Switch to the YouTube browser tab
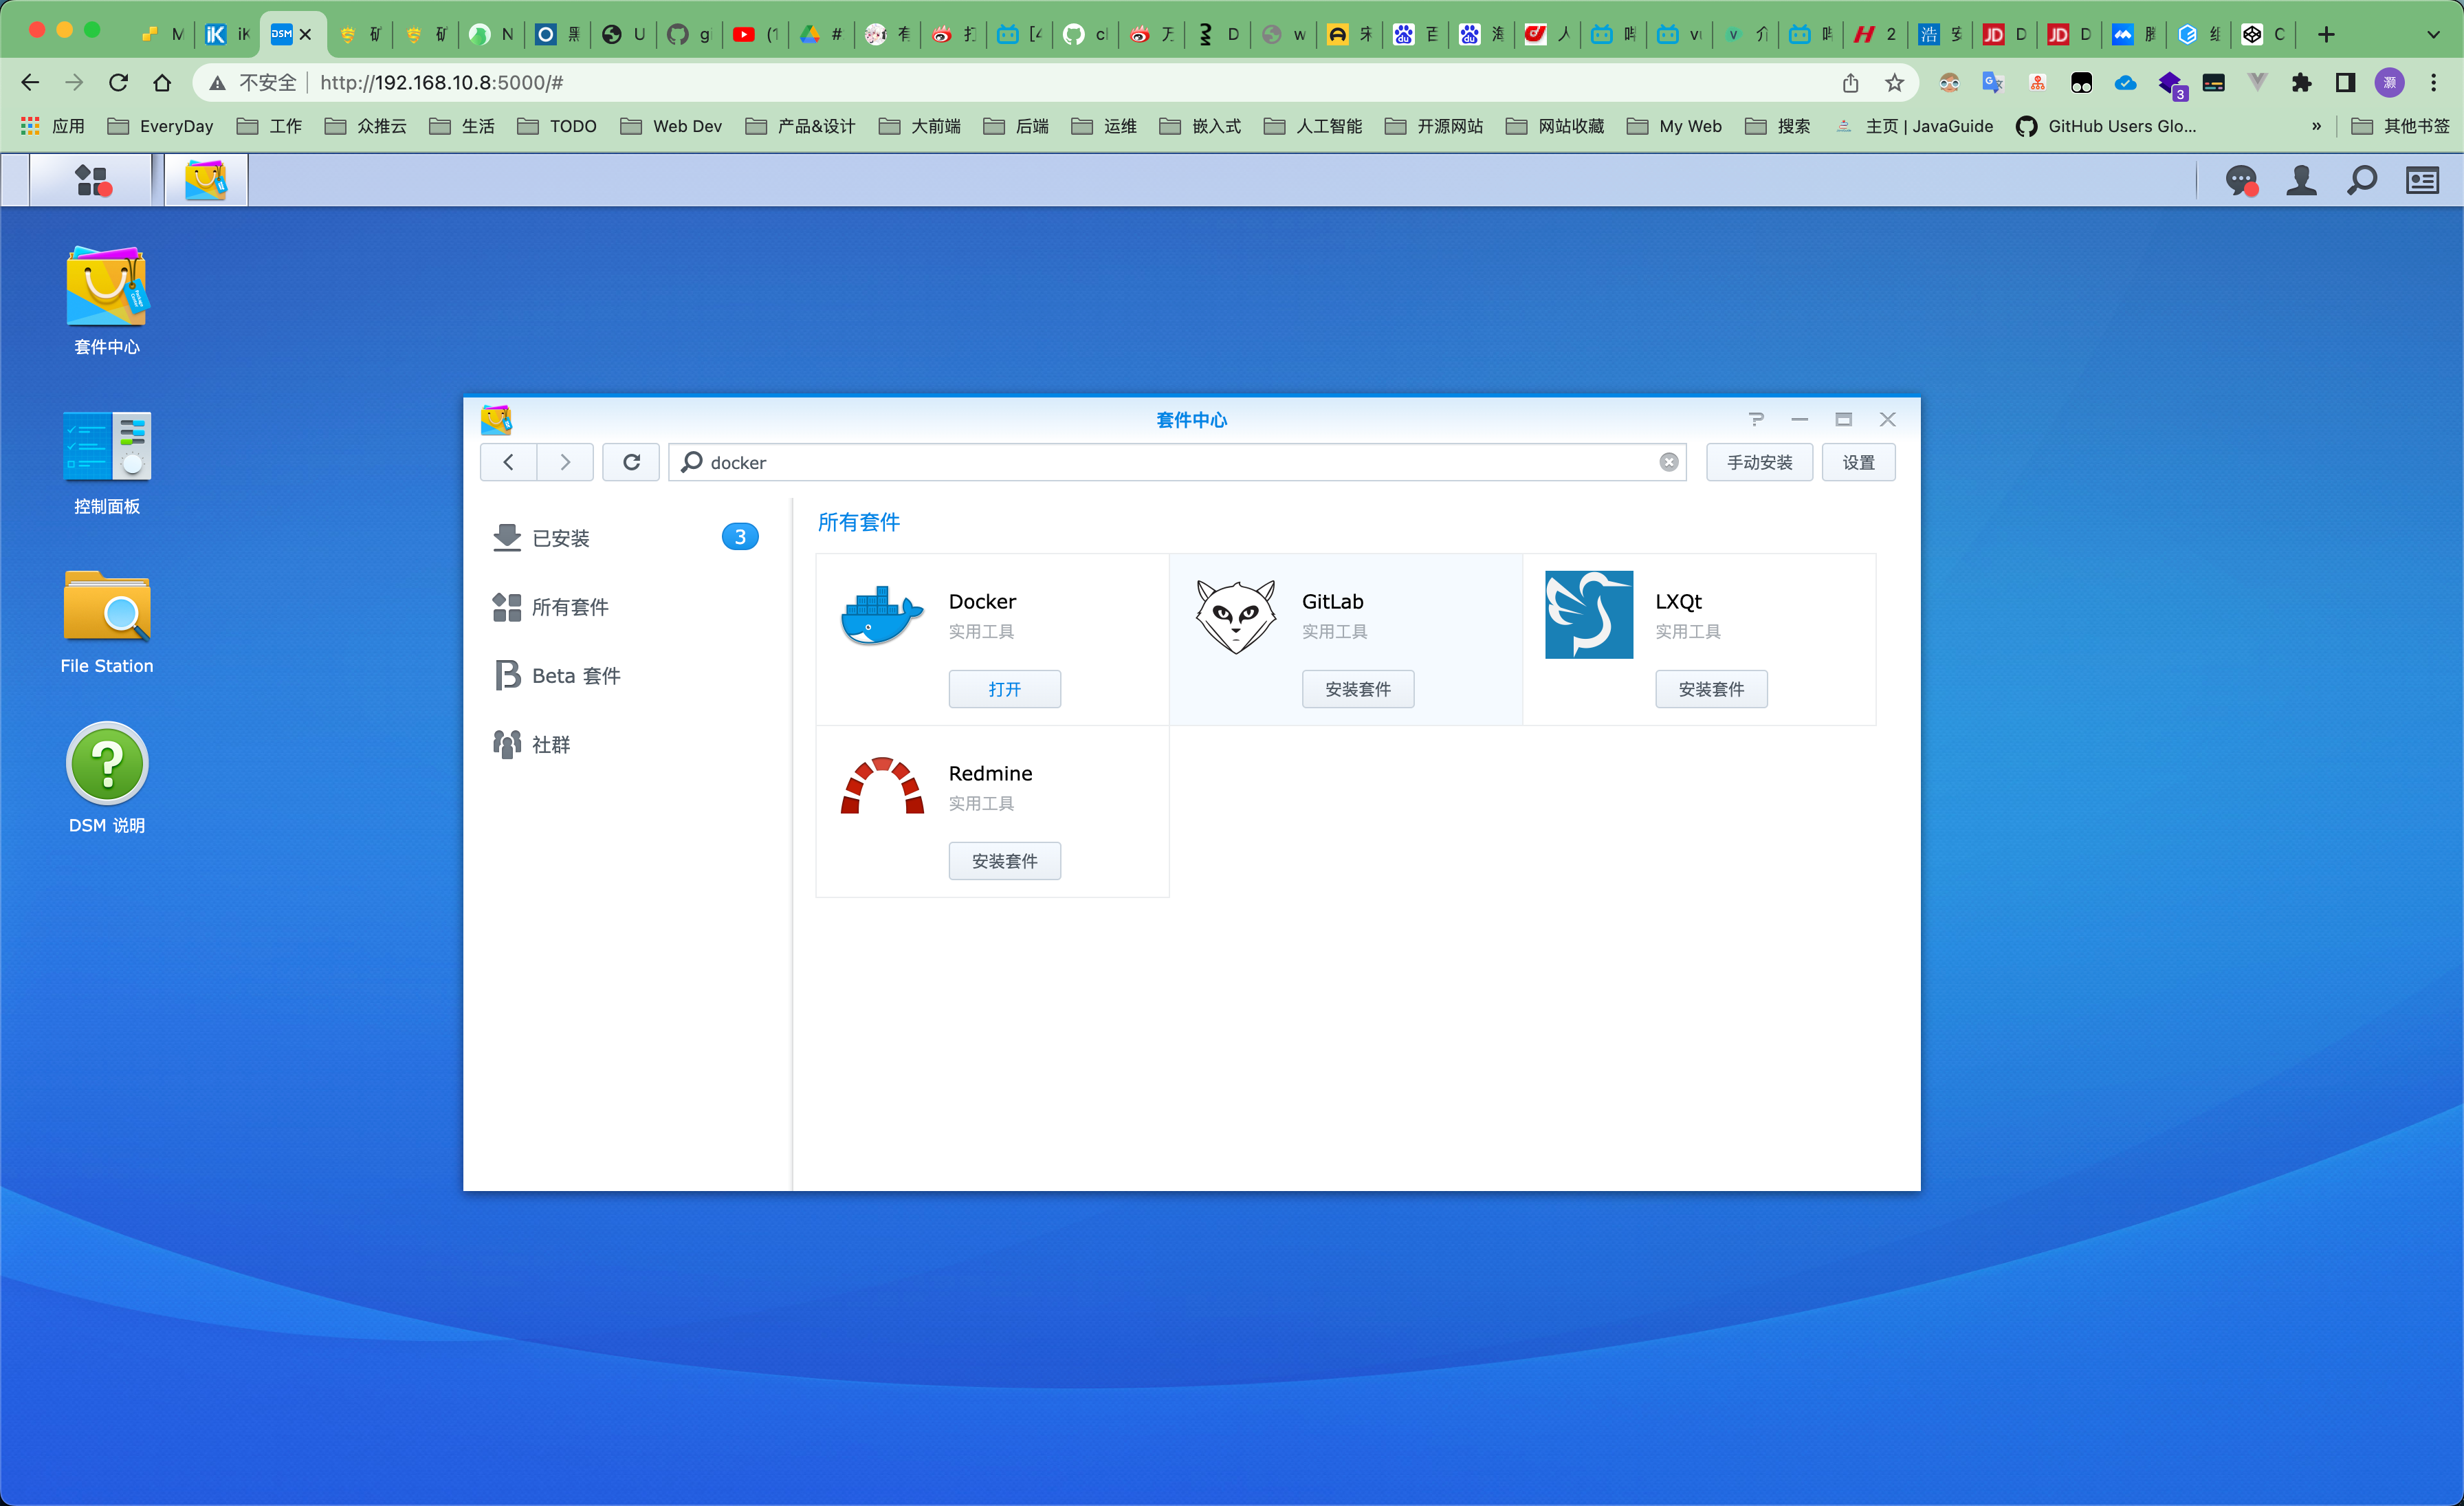The width and height of the screenshot is (2464, 1506). [x=754, y=35]
